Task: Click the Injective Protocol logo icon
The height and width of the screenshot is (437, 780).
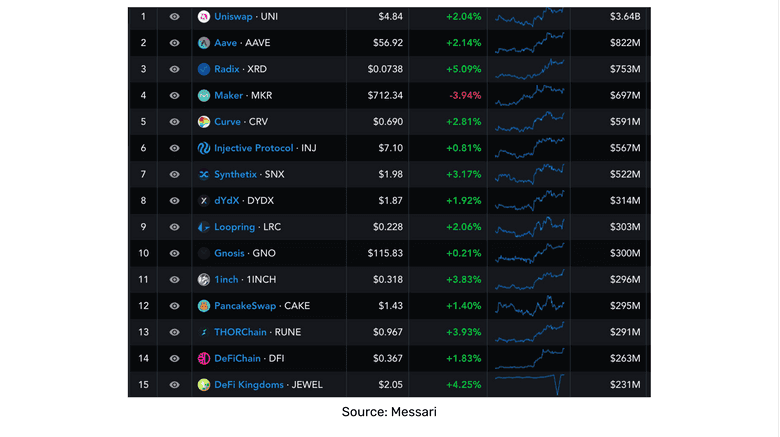Action: (x=204, y=148)
